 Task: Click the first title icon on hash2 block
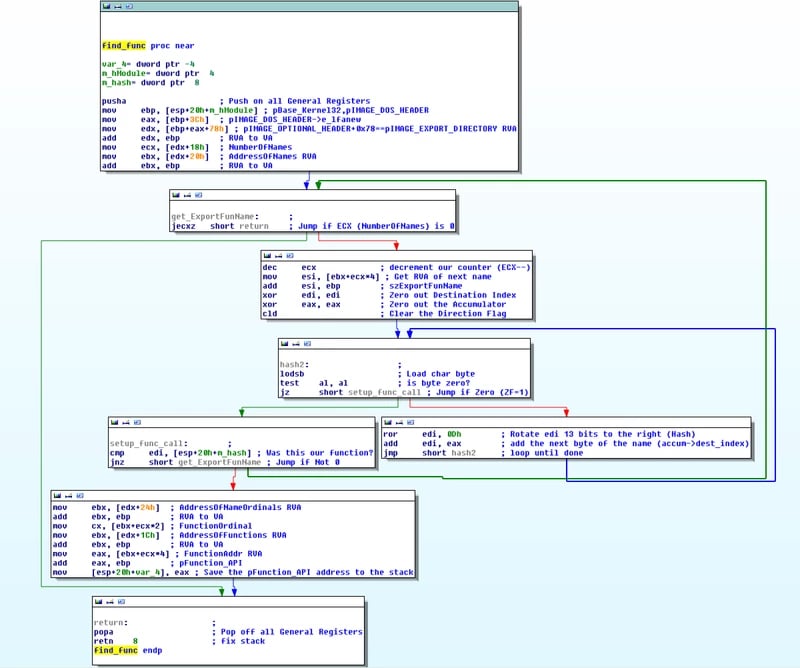pyautogui.click(x=284, y=342)
